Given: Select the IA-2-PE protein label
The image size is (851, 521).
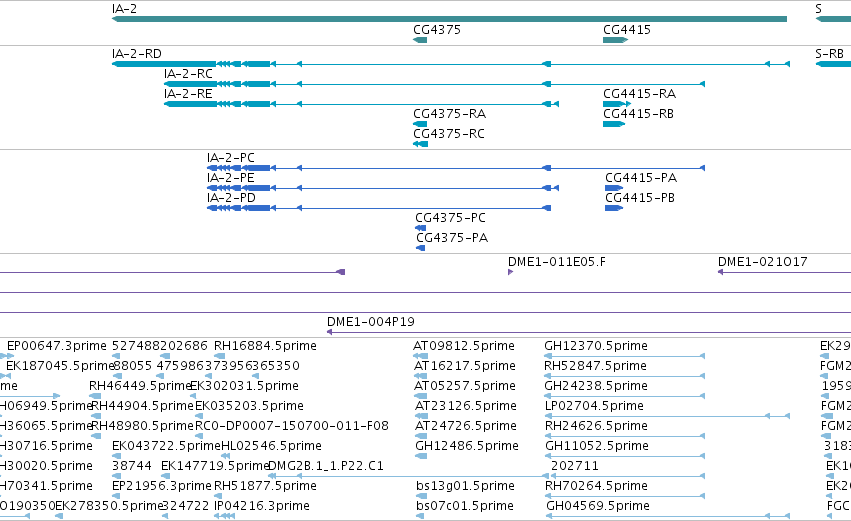Looking at the screenshot, I should (x=231, y=178).
